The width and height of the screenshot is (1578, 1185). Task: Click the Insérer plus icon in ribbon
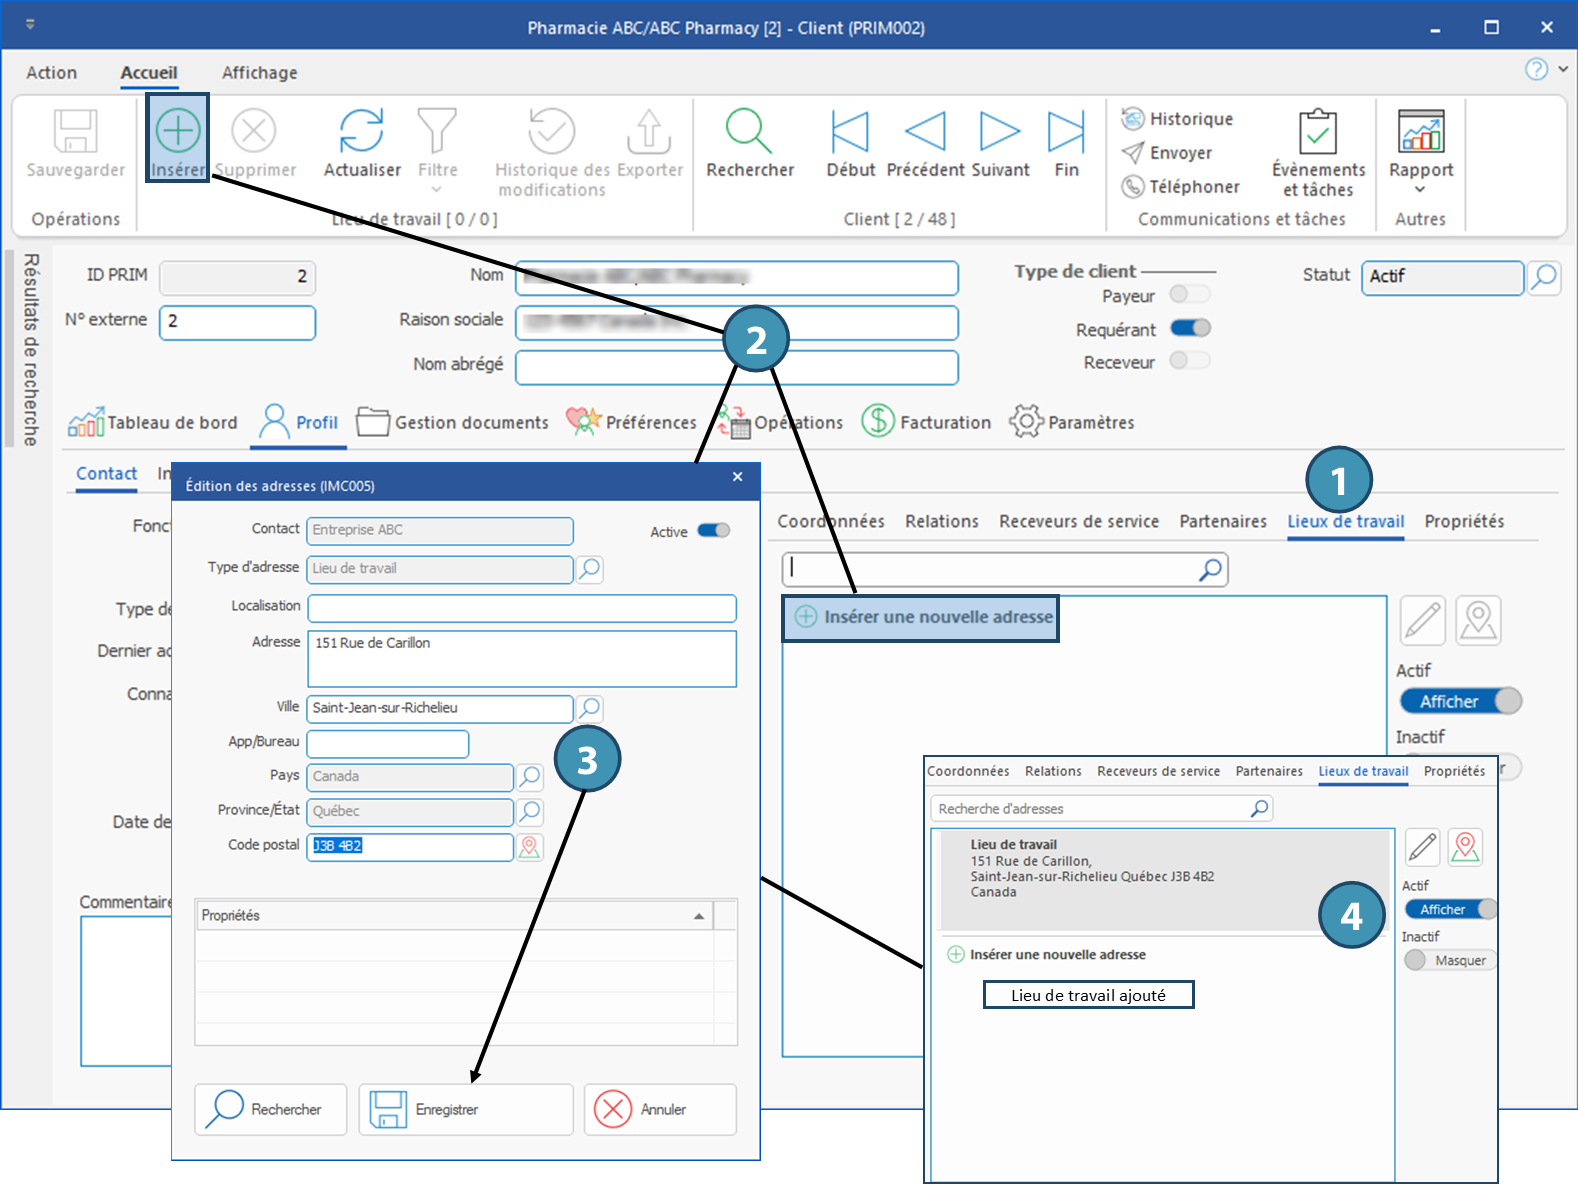pos(177,131)
